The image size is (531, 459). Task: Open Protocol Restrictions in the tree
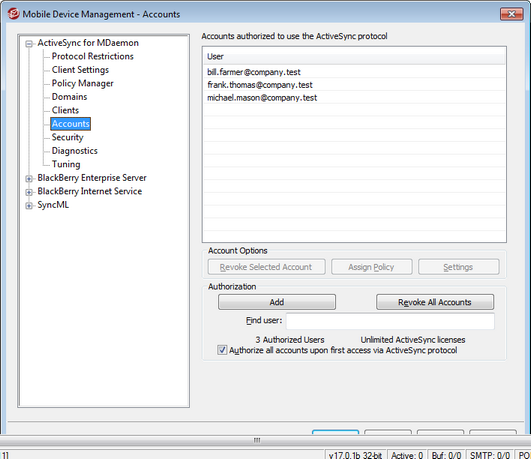[92, 56]
